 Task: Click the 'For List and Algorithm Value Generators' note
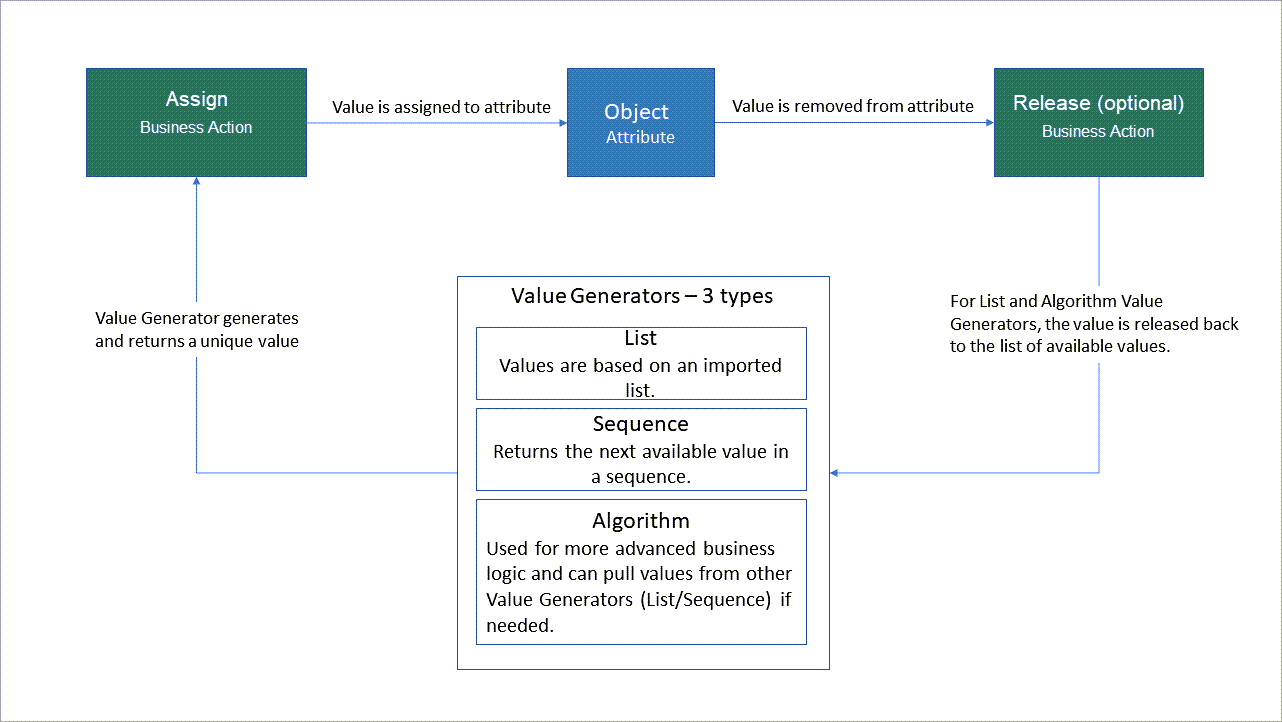coord(1094,324)
